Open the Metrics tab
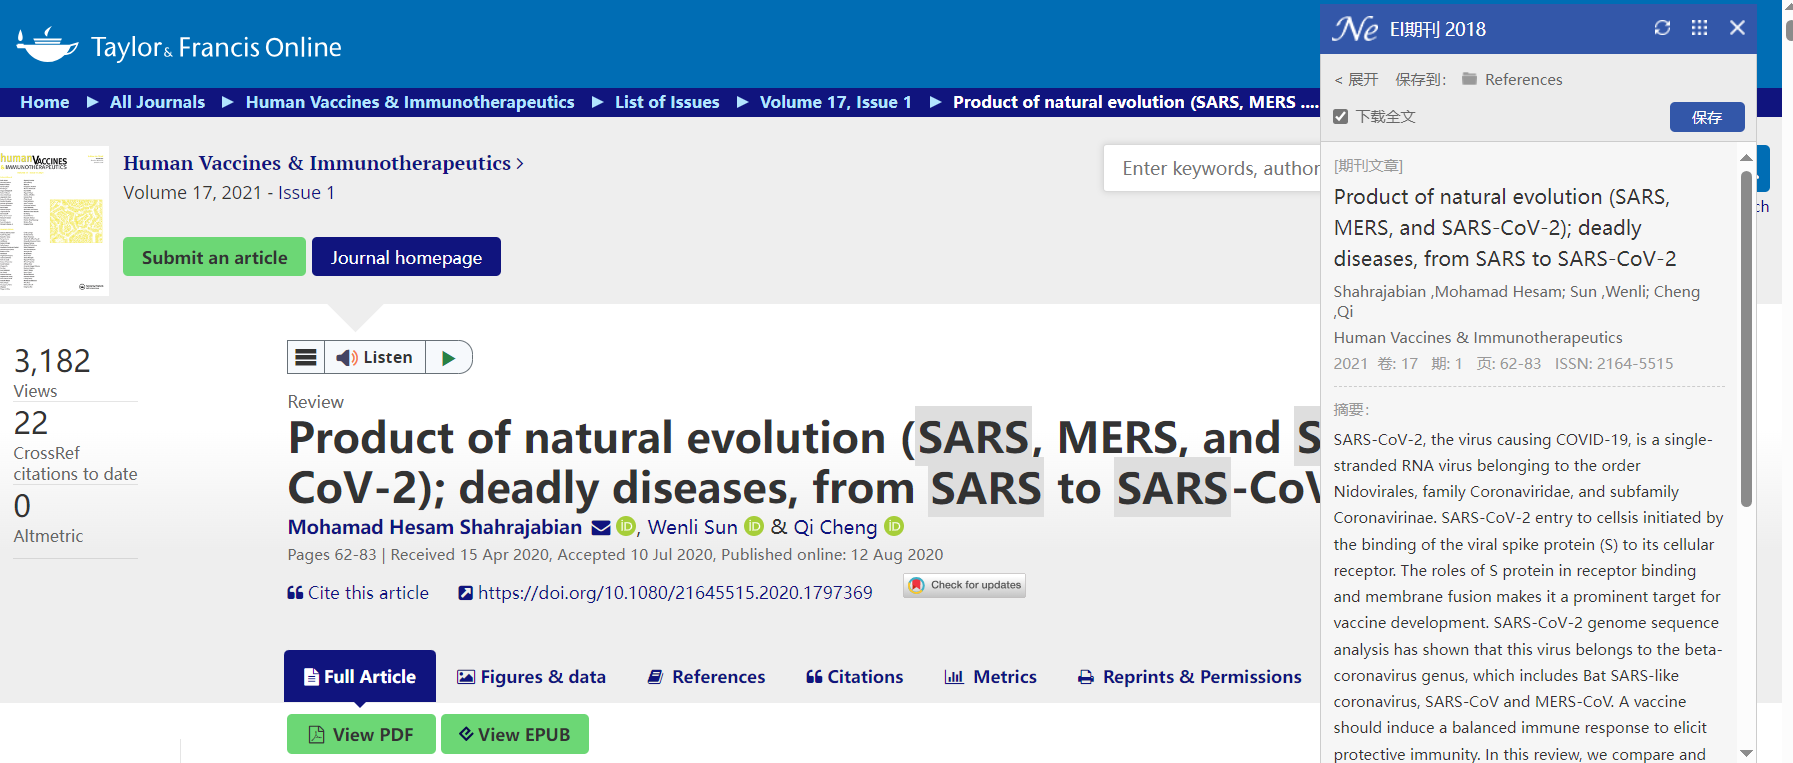The height and width of the screenshot is (763, 1793). pyautogui.click(x=990, y=677)
